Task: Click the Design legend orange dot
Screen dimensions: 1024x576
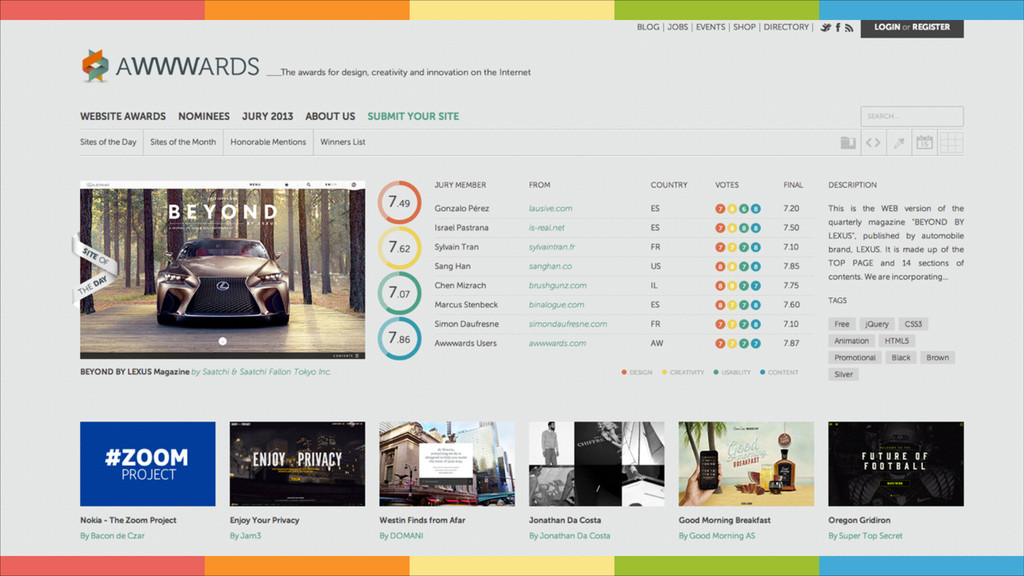Action: coord(624,372)
